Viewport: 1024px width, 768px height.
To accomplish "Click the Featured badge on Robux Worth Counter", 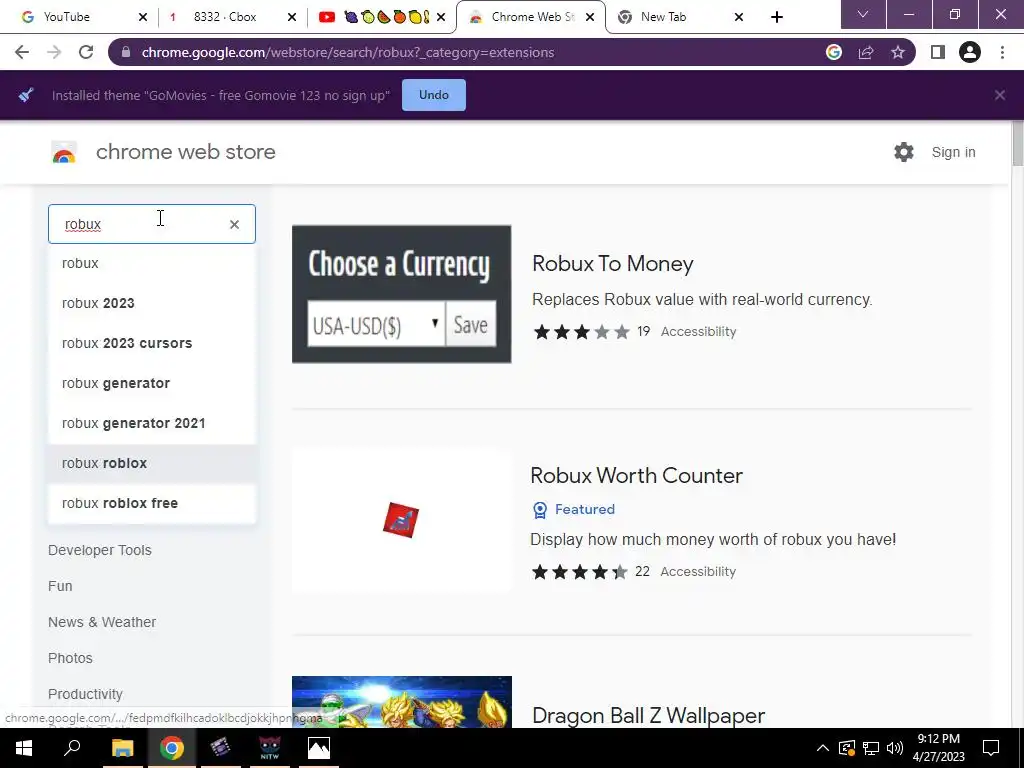I will point(574,509).
